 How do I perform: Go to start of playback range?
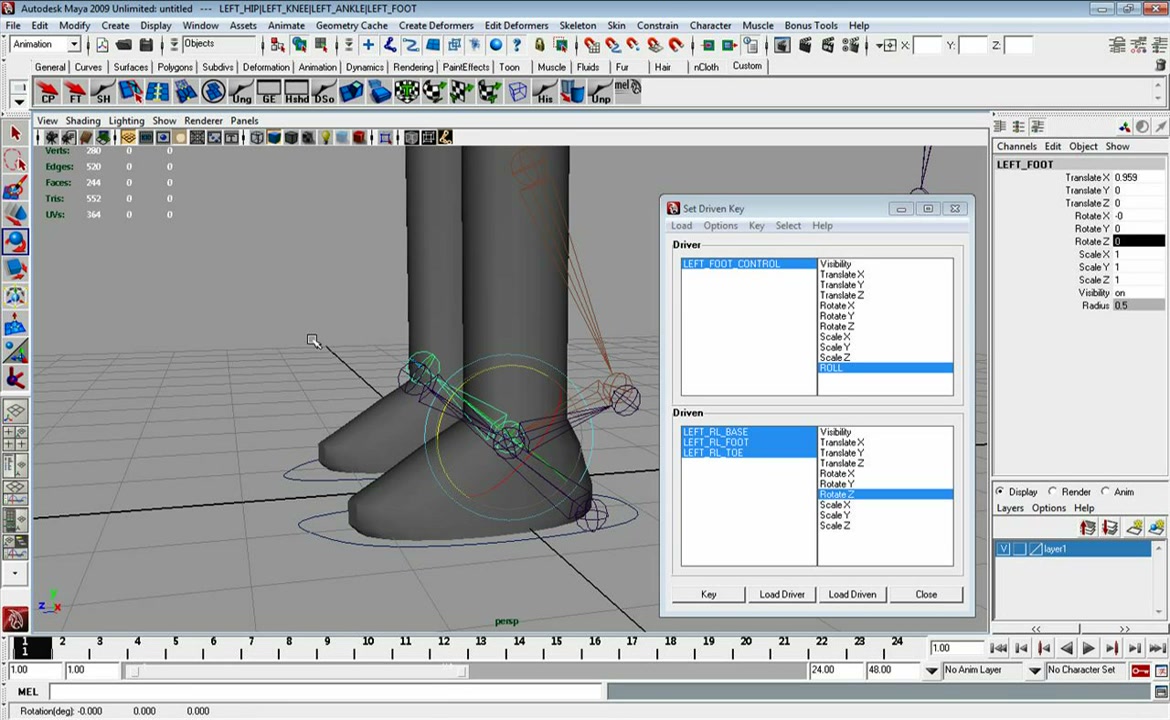click(x=998, y=648)
